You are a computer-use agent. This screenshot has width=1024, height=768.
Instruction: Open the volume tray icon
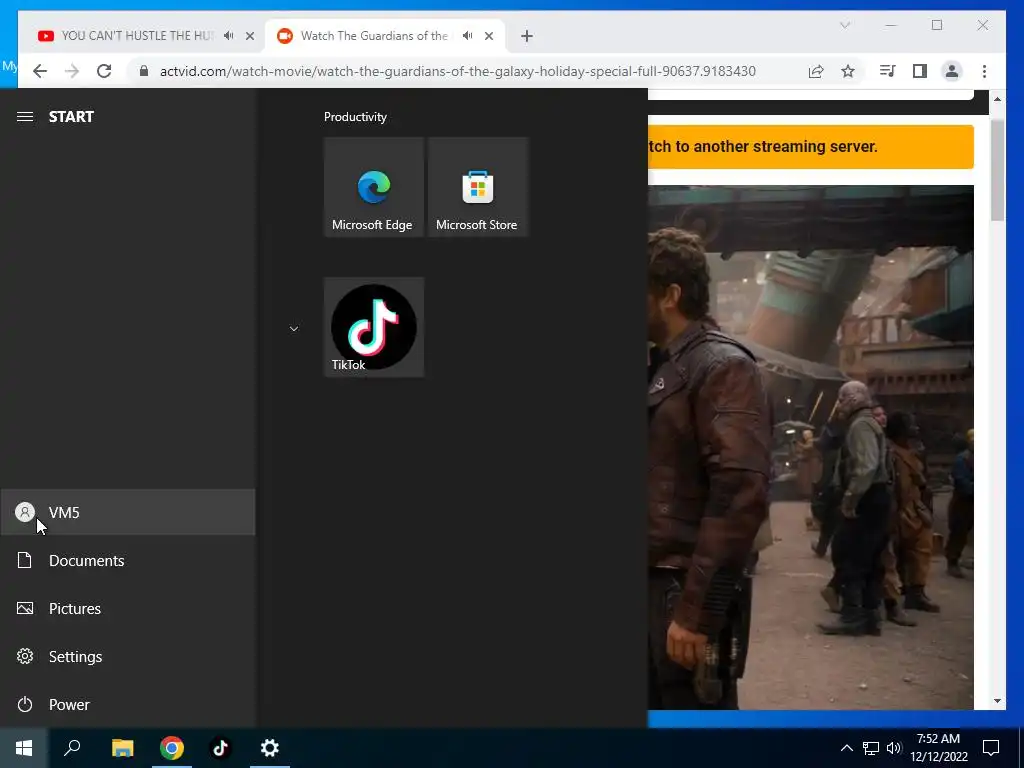pyautogui.click(x=894, y=748)
